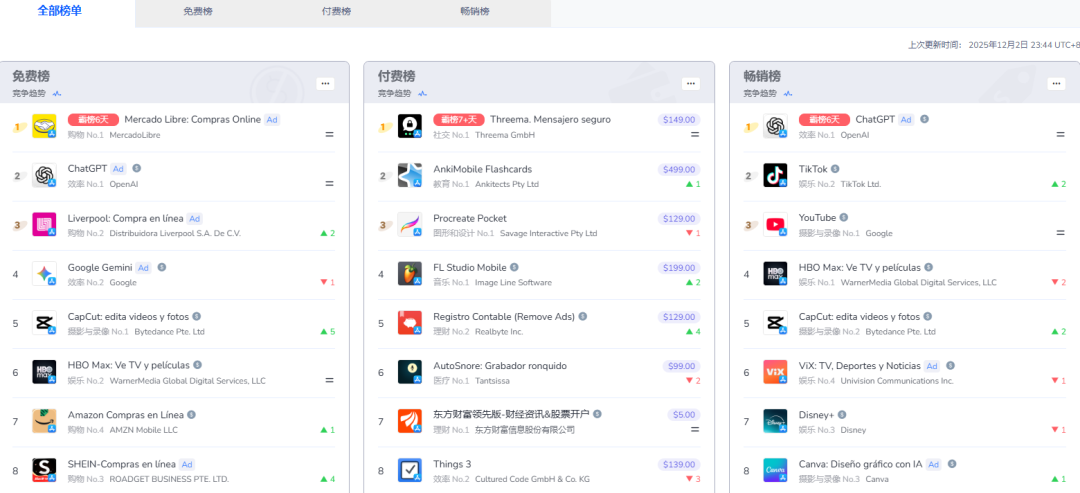Click the CapCut icon in the free chart

pos(44,323)
